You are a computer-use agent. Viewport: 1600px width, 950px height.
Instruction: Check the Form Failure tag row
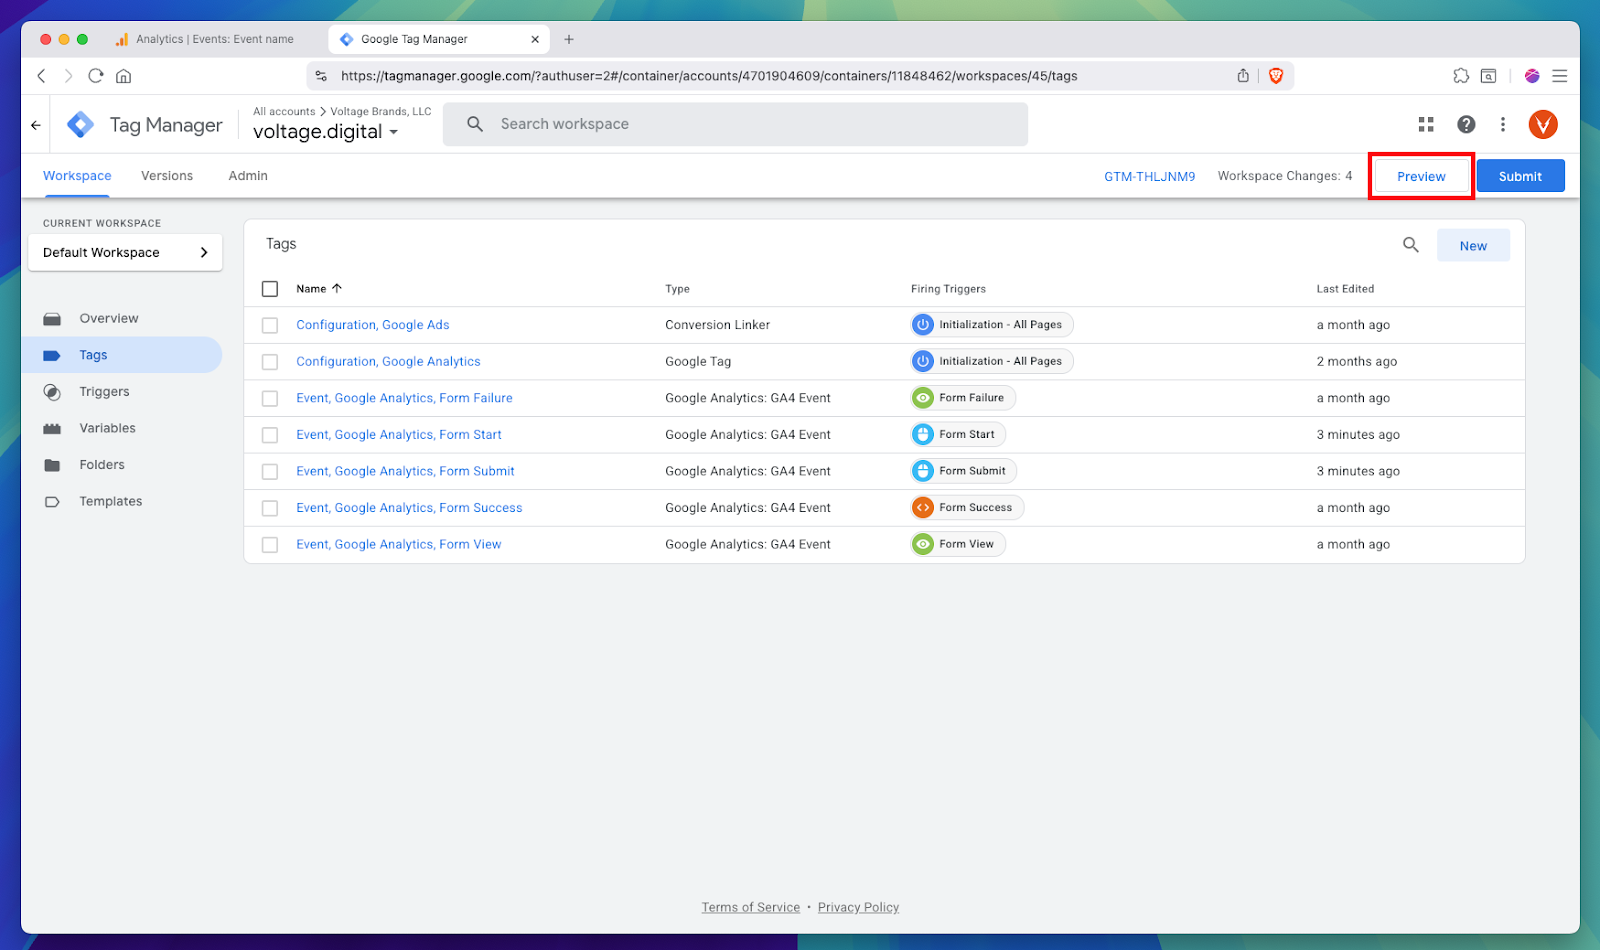pos(270,398)
